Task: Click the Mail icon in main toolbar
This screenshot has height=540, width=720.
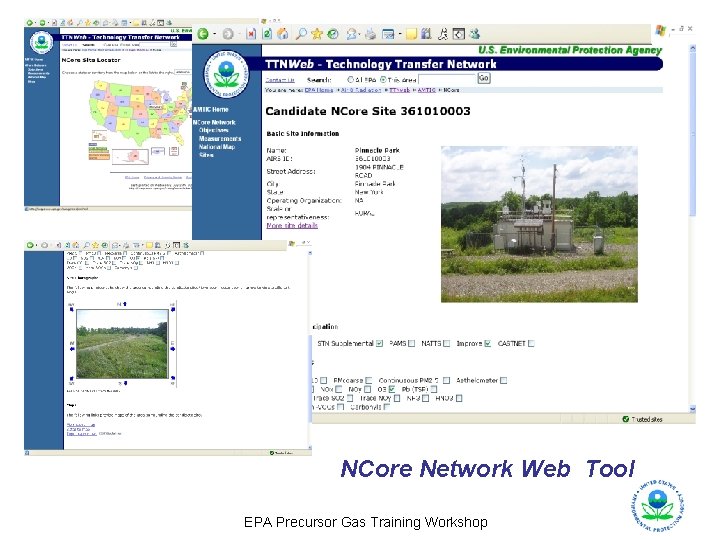Action: coord(352,34)
